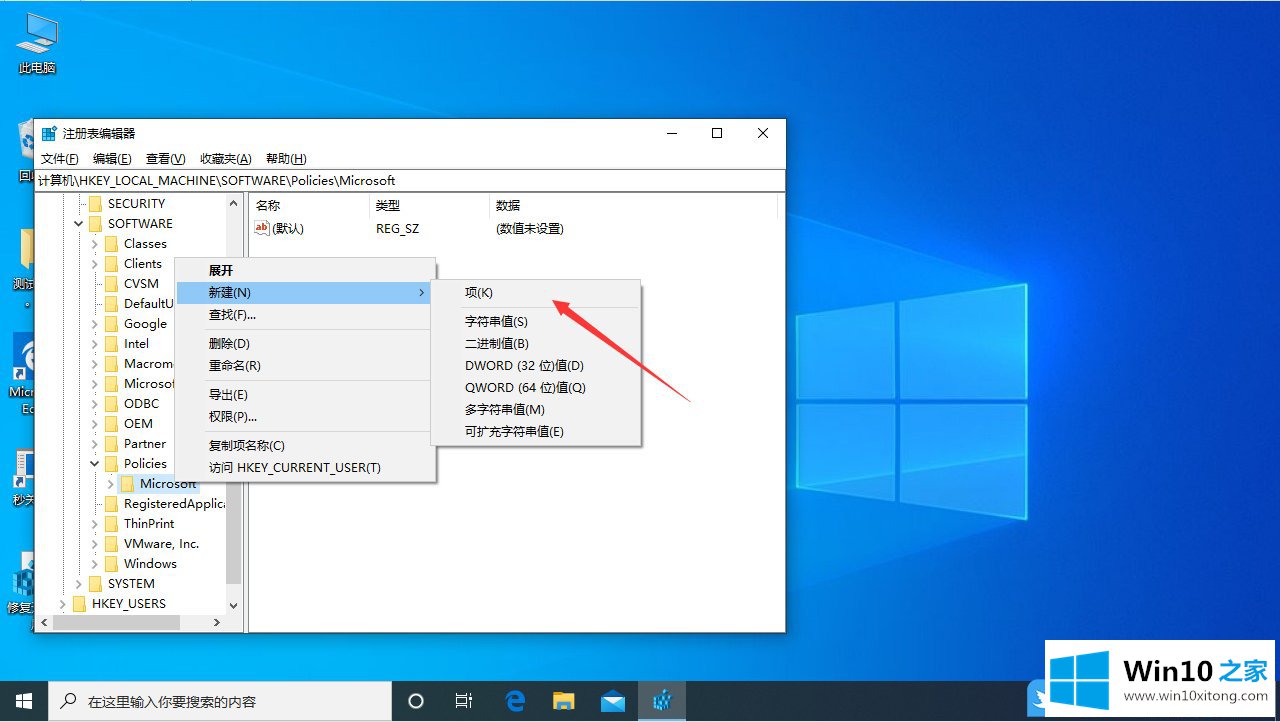Expand the Windows key chevron
The height and width of the screenshot is (722, 1280).
(95, 564)
